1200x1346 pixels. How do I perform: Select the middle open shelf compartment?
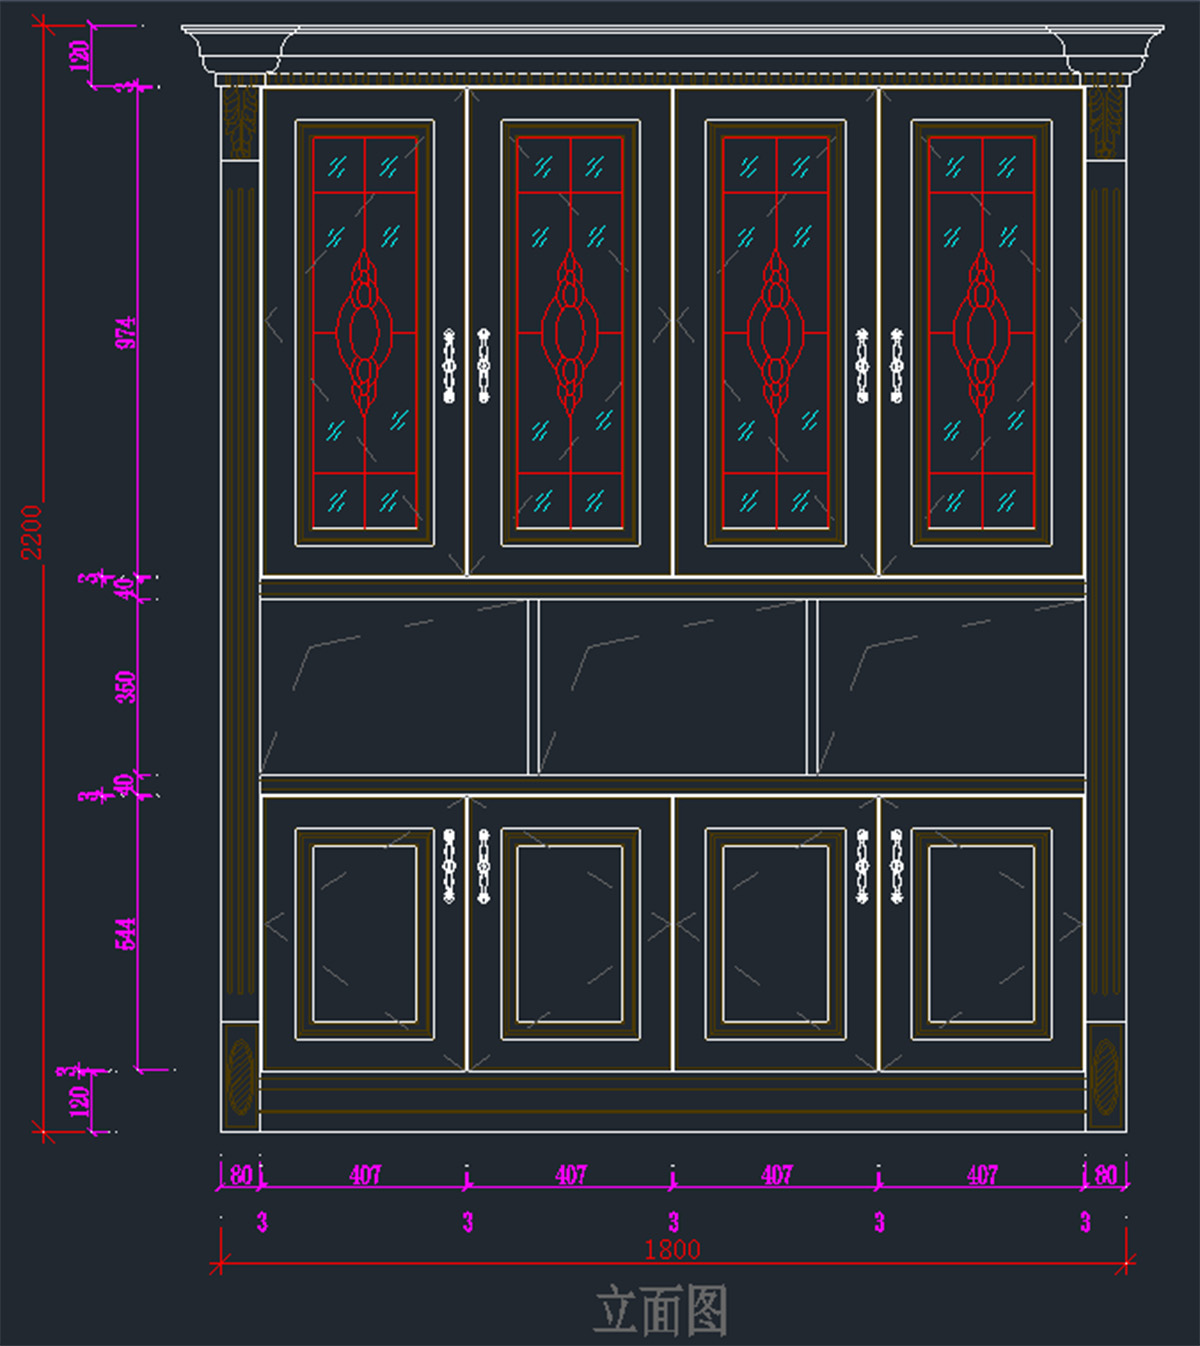pyautogui.click(x=672, y=686)
